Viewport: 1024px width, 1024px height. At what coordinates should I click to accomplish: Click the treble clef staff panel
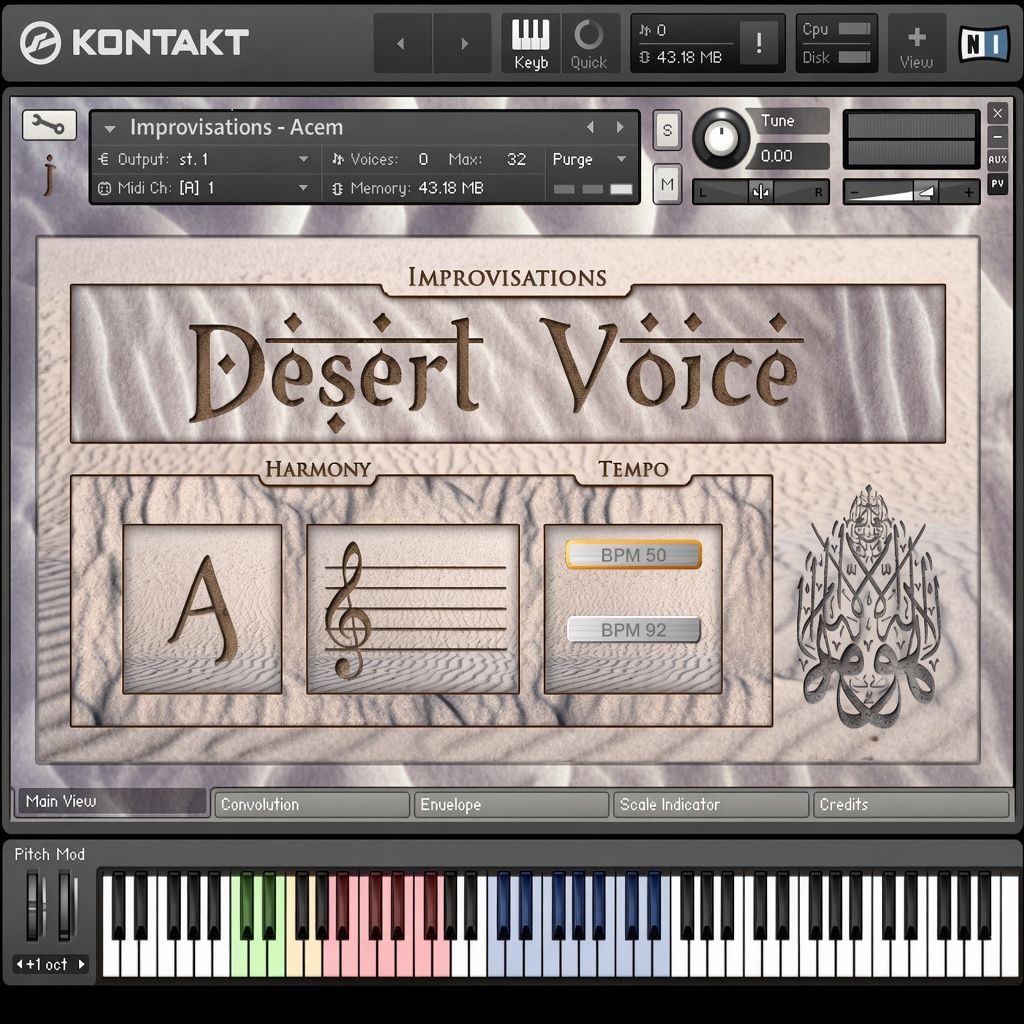413,608
